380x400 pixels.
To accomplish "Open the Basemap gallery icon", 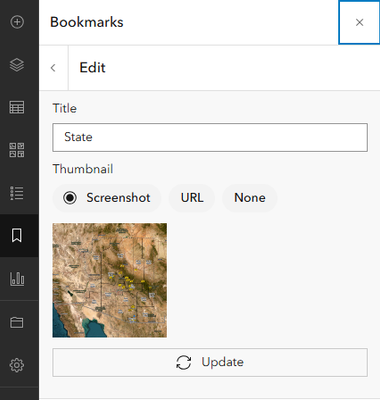I will click(x=17, y=150).
